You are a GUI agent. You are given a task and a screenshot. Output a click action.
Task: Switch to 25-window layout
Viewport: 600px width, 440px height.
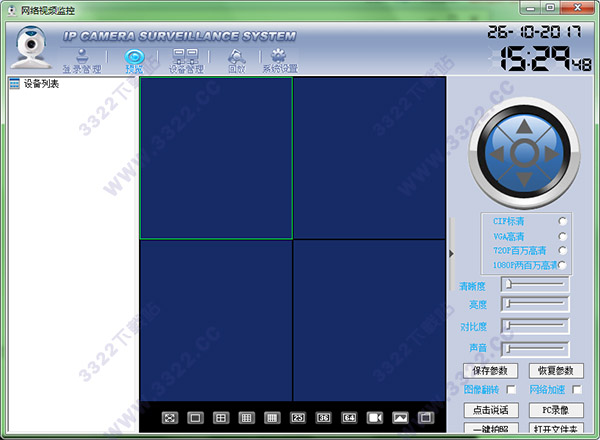click(298, 417)
